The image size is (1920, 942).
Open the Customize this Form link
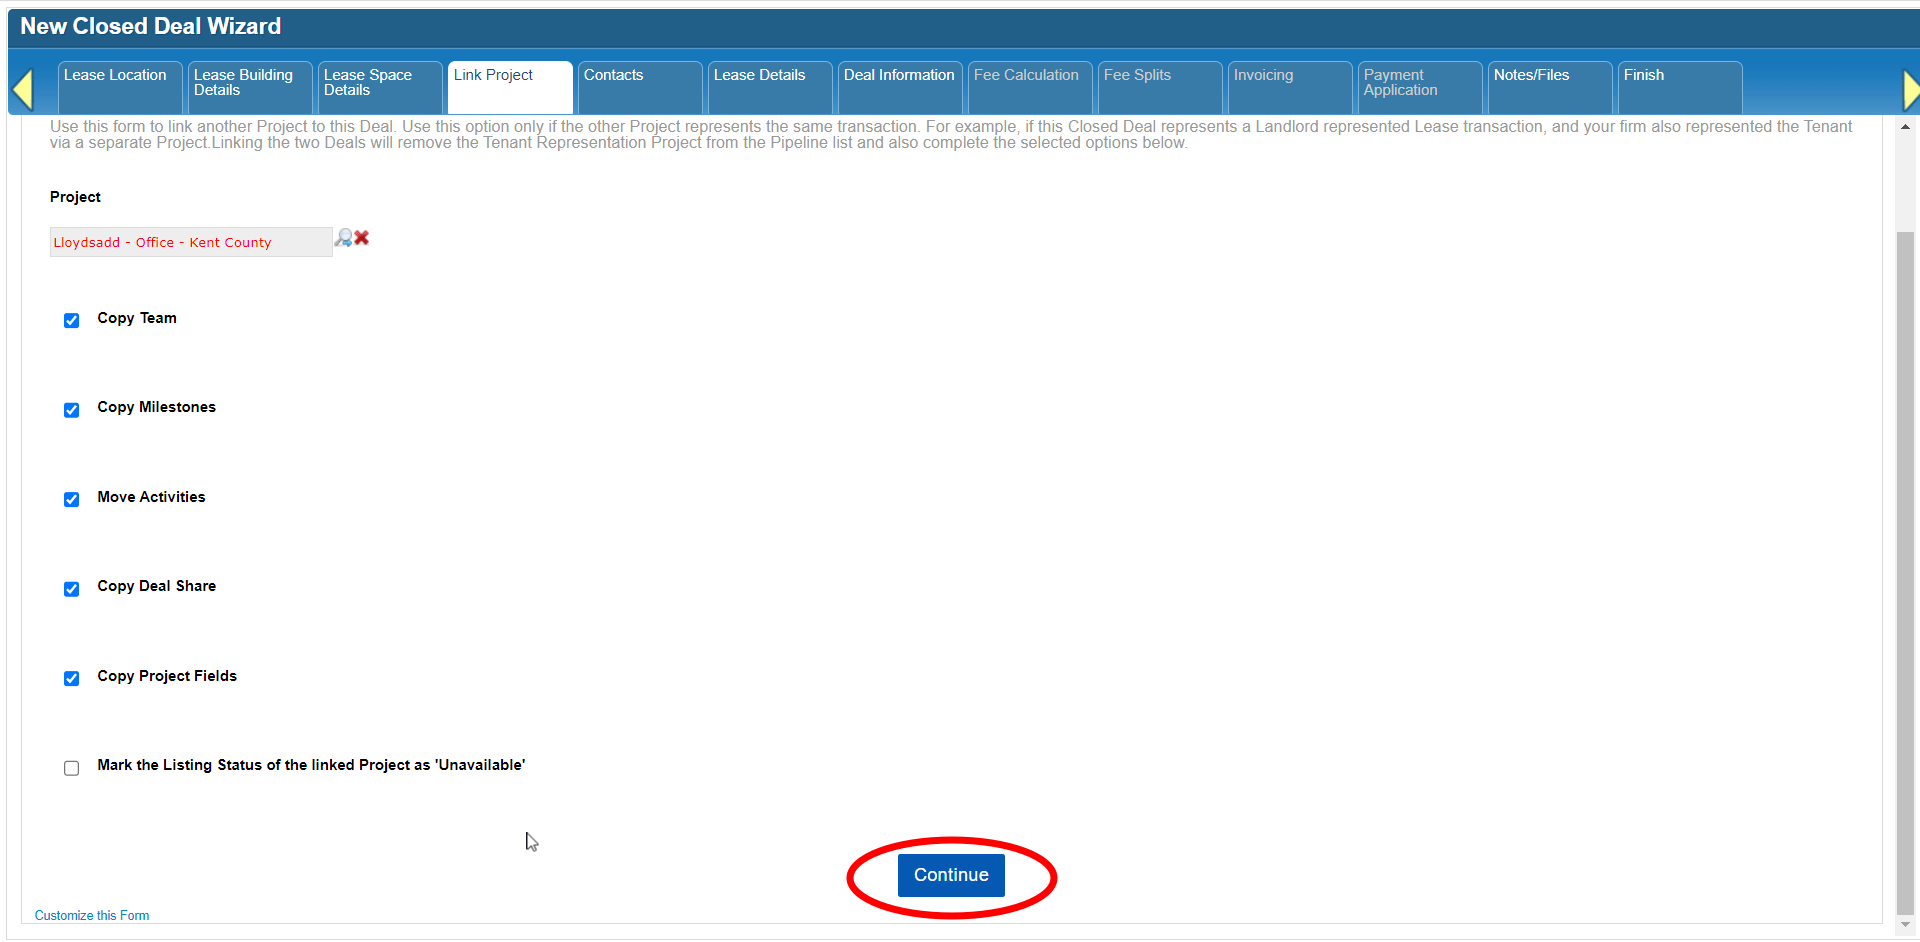point(92,915)
